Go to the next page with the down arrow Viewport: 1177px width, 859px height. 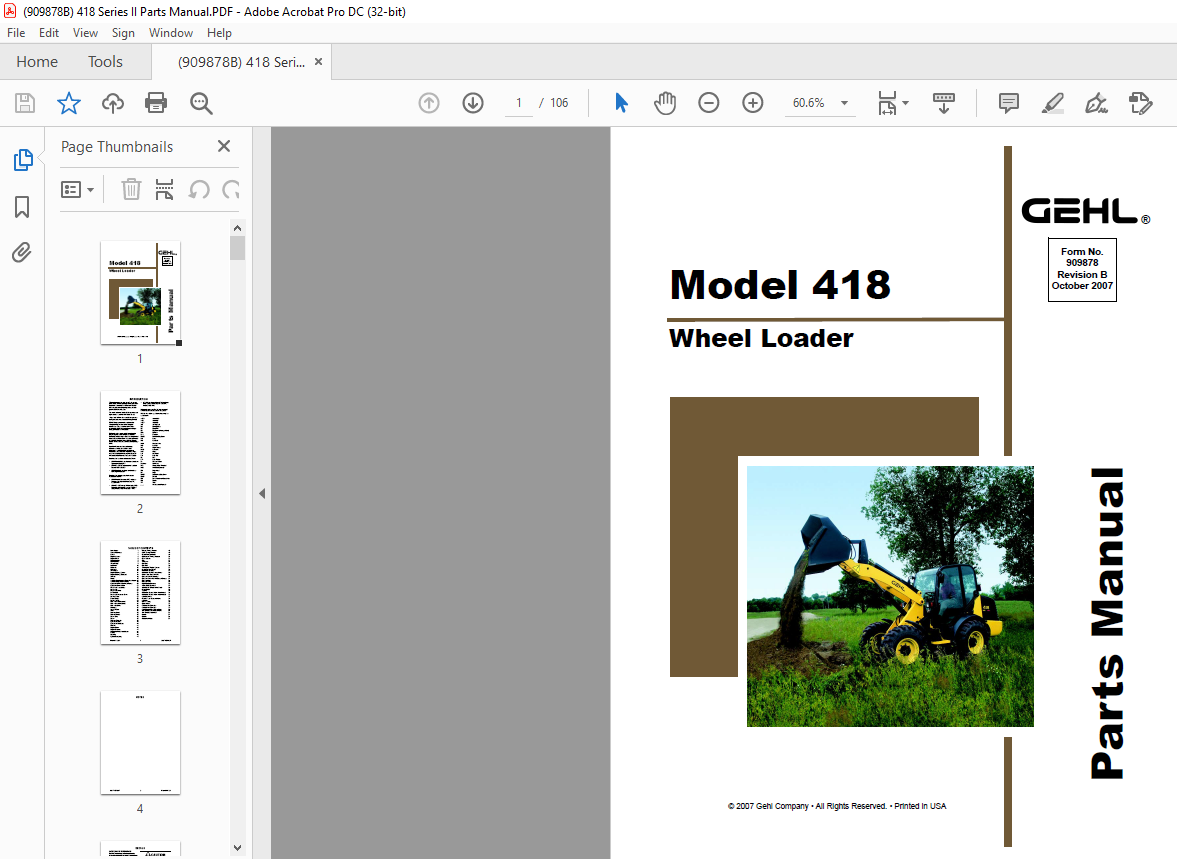pos(473,103)
